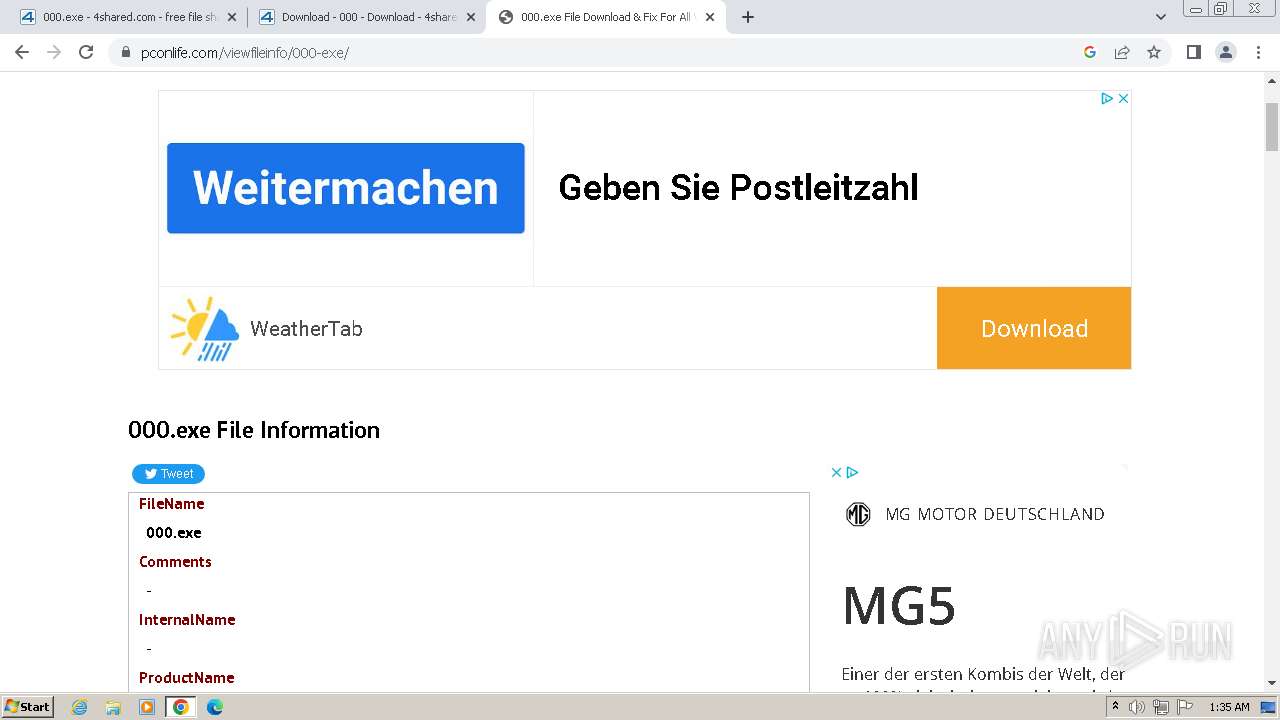Screen dimensions: 1280x720
Task: Switch to the 000.exe 4shared tab
Action: [128, 17]
